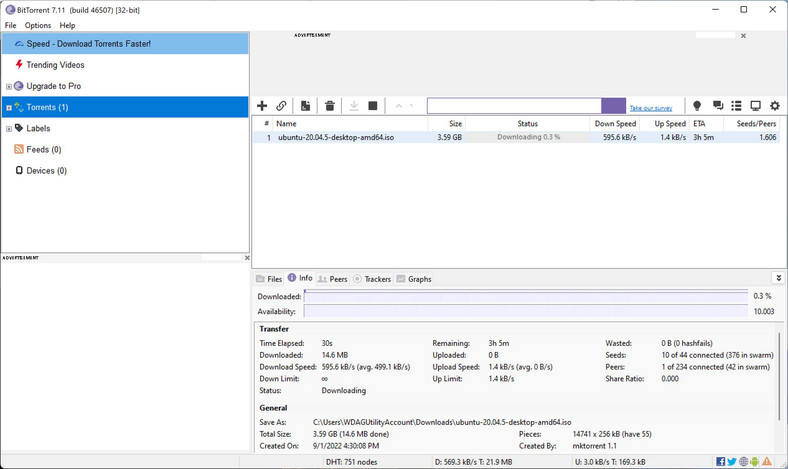Open the Options menu
This screenshot has height=469, width=788.
coord(38,25)
